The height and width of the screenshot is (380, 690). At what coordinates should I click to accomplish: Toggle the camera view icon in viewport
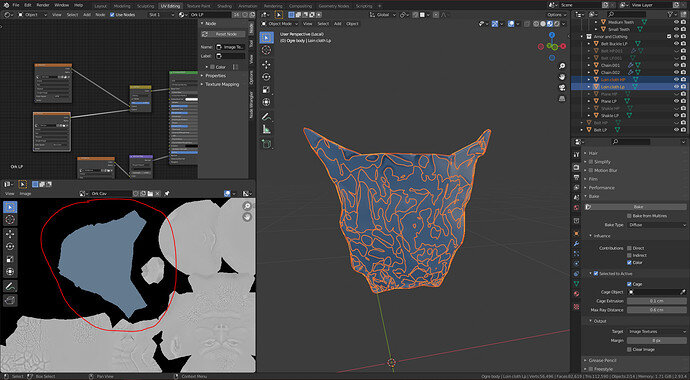pos(562,88)
